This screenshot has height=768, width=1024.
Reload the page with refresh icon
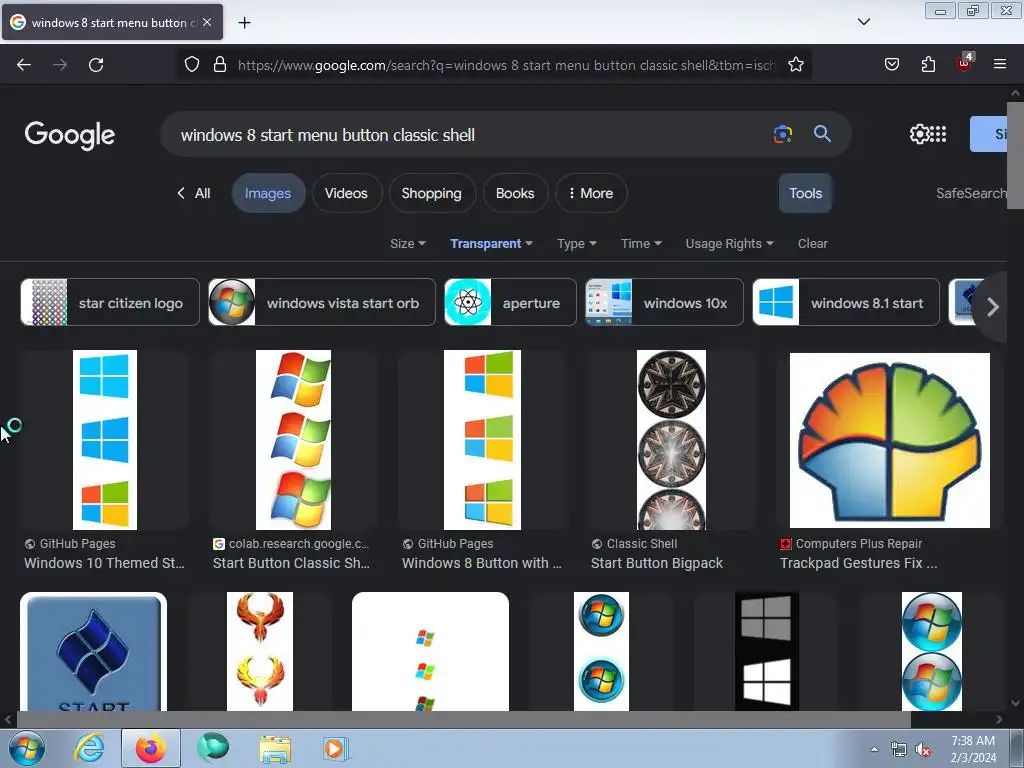(x=96, y=65)
